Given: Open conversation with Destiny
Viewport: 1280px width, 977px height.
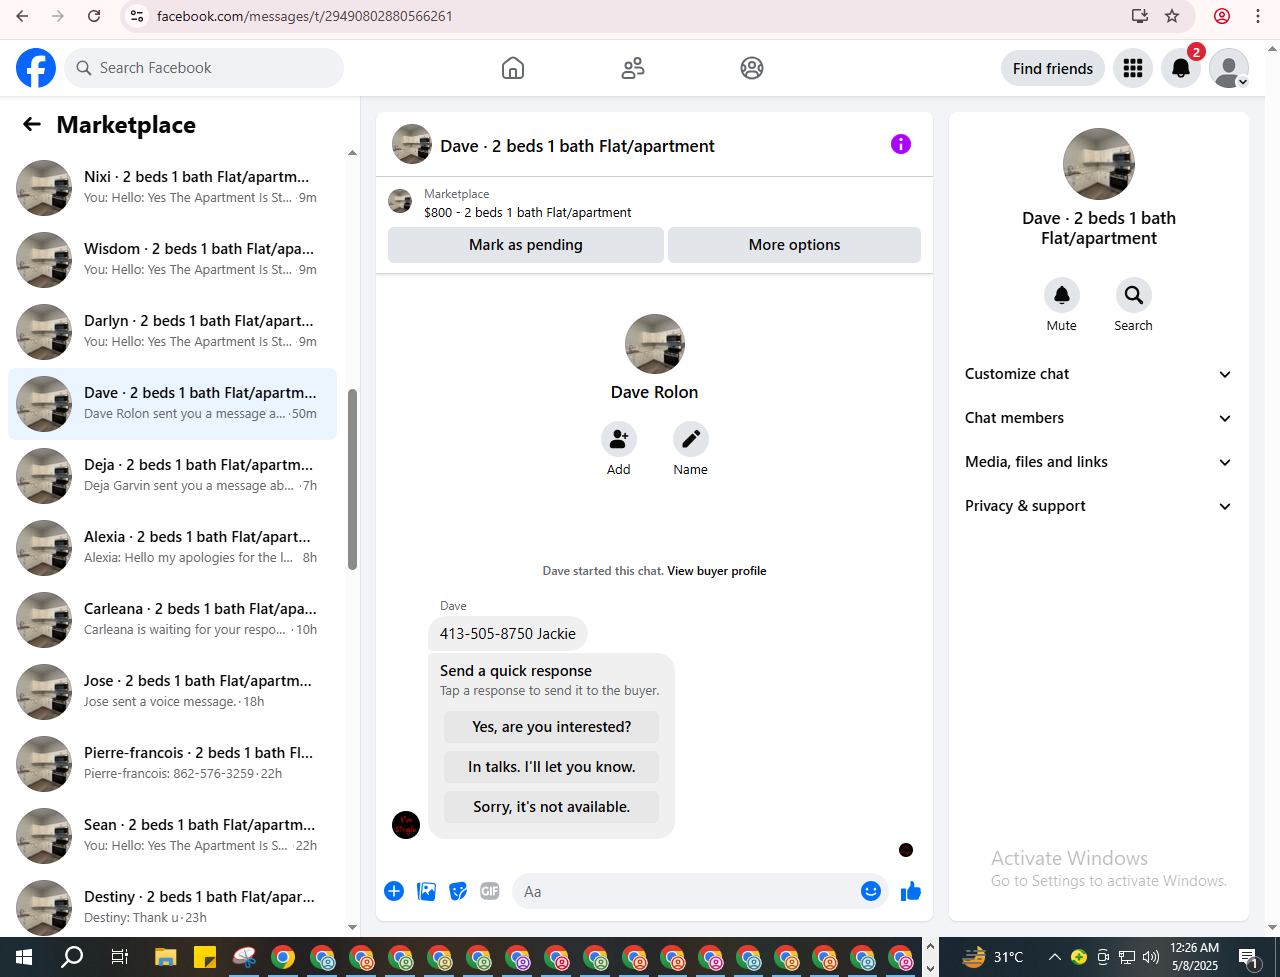Looking at the screenshot, I should tap(172, 906).
